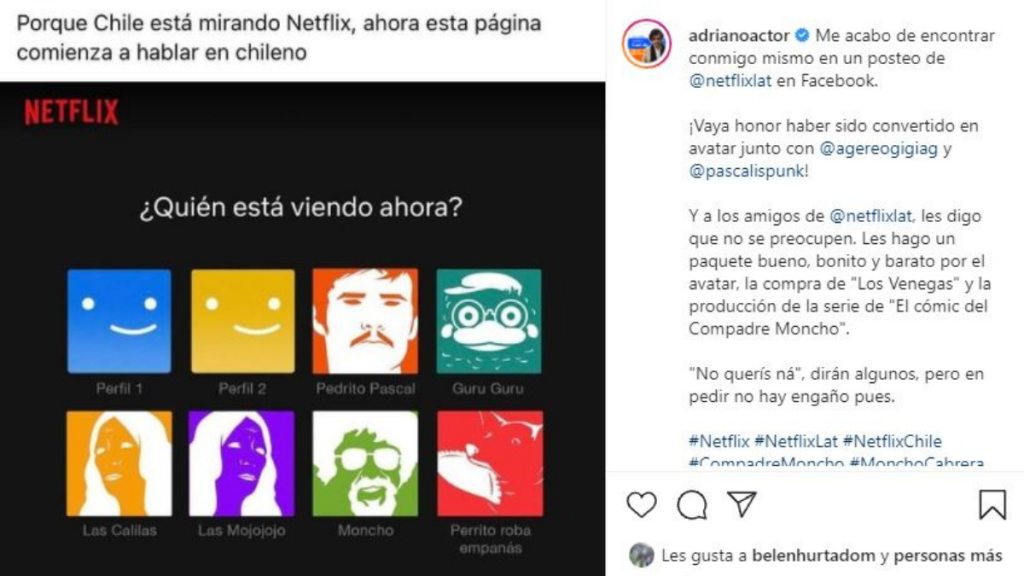Follow the @agereogigiag mention link
1024x576 pixels.
878,148
